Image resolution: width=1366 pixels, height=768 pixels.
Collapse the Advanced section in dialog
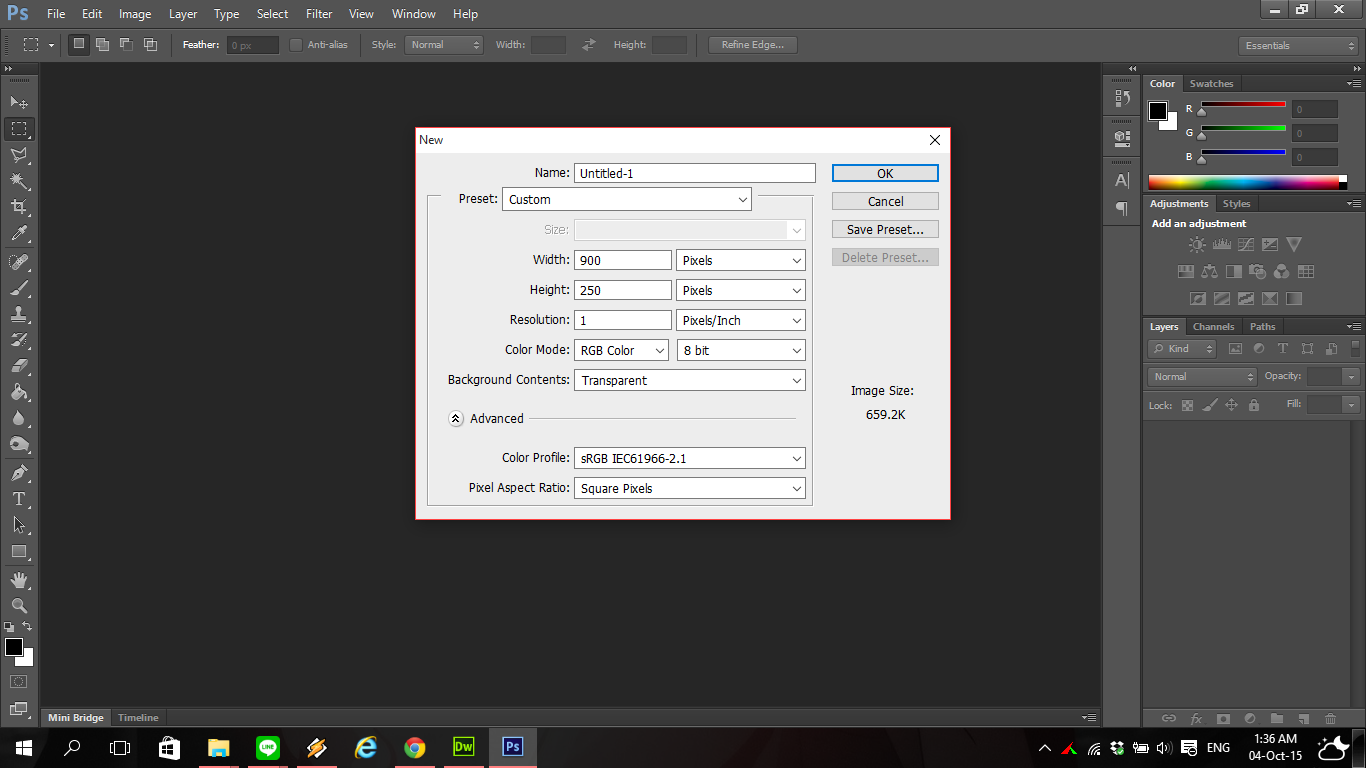coord(456,419)
